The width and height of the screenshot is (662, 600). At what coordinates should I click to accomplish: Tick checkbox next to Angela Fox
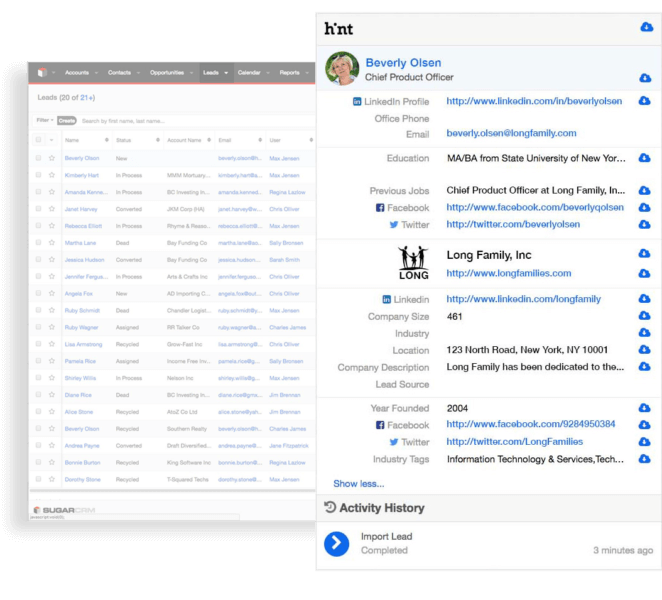[38, 293]
